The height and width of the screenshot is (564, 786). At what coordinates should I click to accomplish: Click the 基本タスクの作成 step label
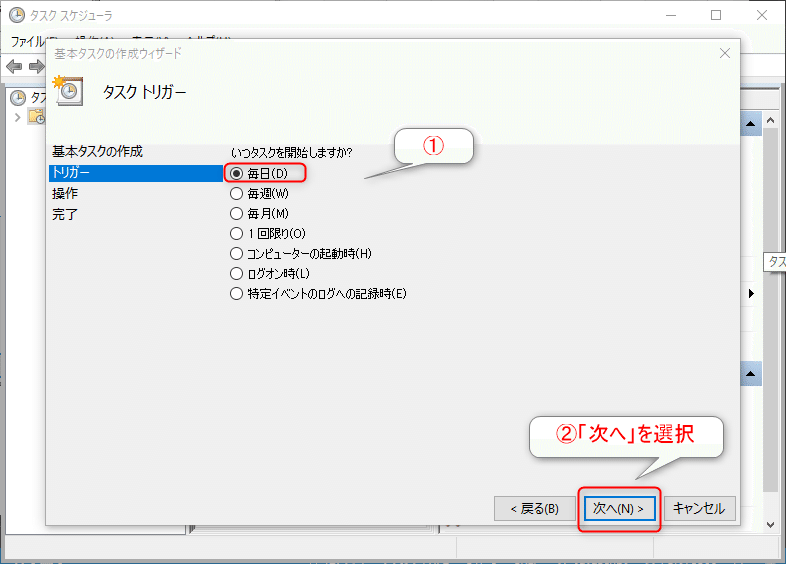click(x=97, y=151)
